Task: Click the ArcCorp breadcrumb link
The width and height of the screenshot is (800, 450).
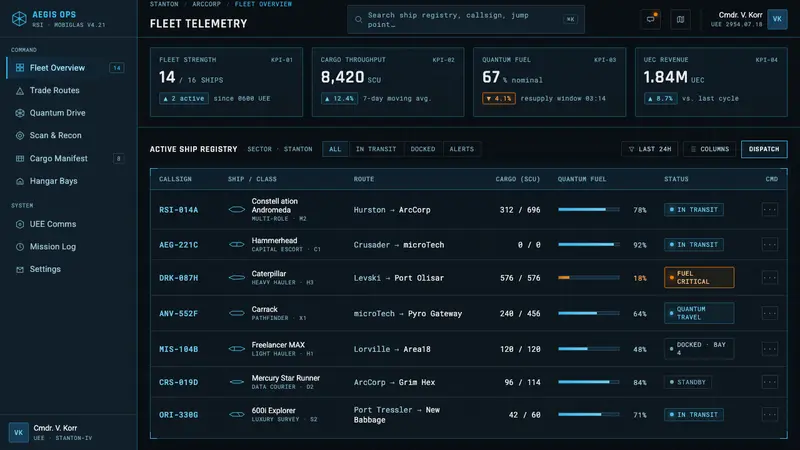Action: click(207, 4)
